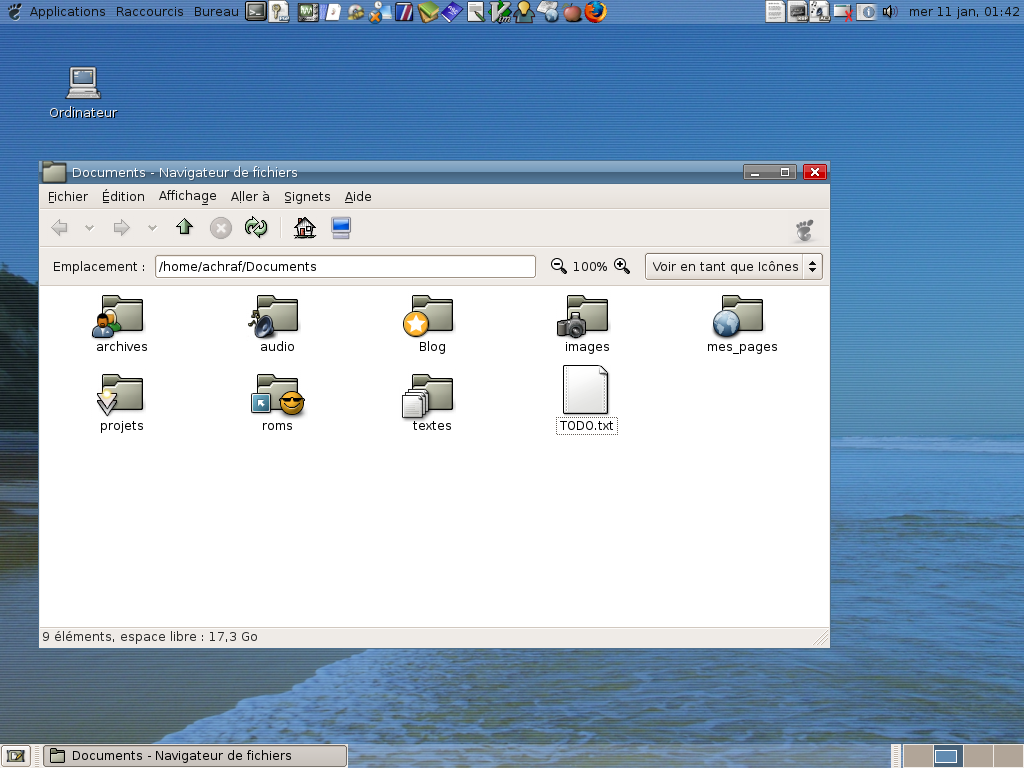Select the mes_pages folder
Screen dimensions: 1024x768
point(742,324)
